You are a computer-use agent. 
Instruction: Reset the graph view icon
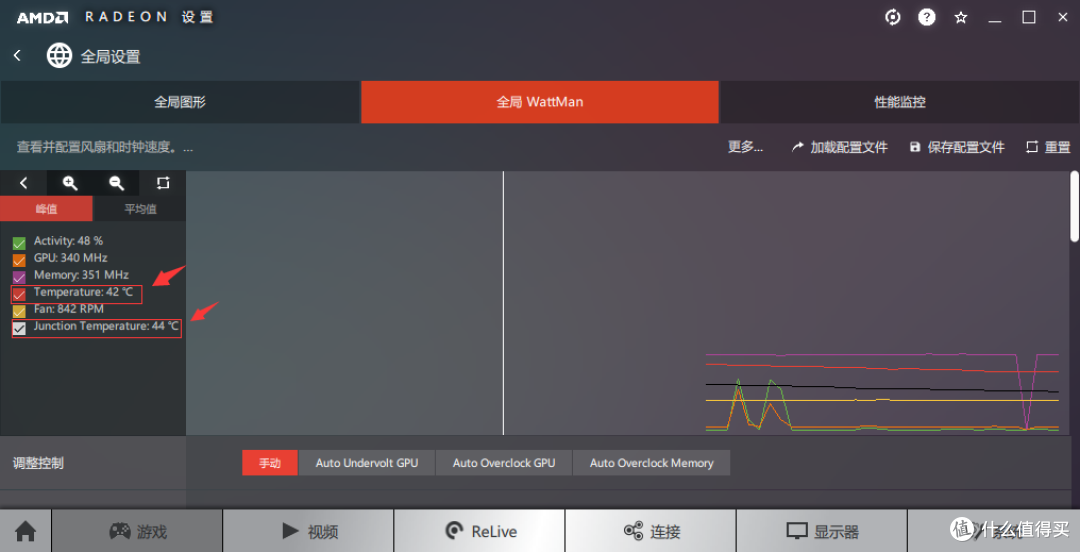point(163,183)
